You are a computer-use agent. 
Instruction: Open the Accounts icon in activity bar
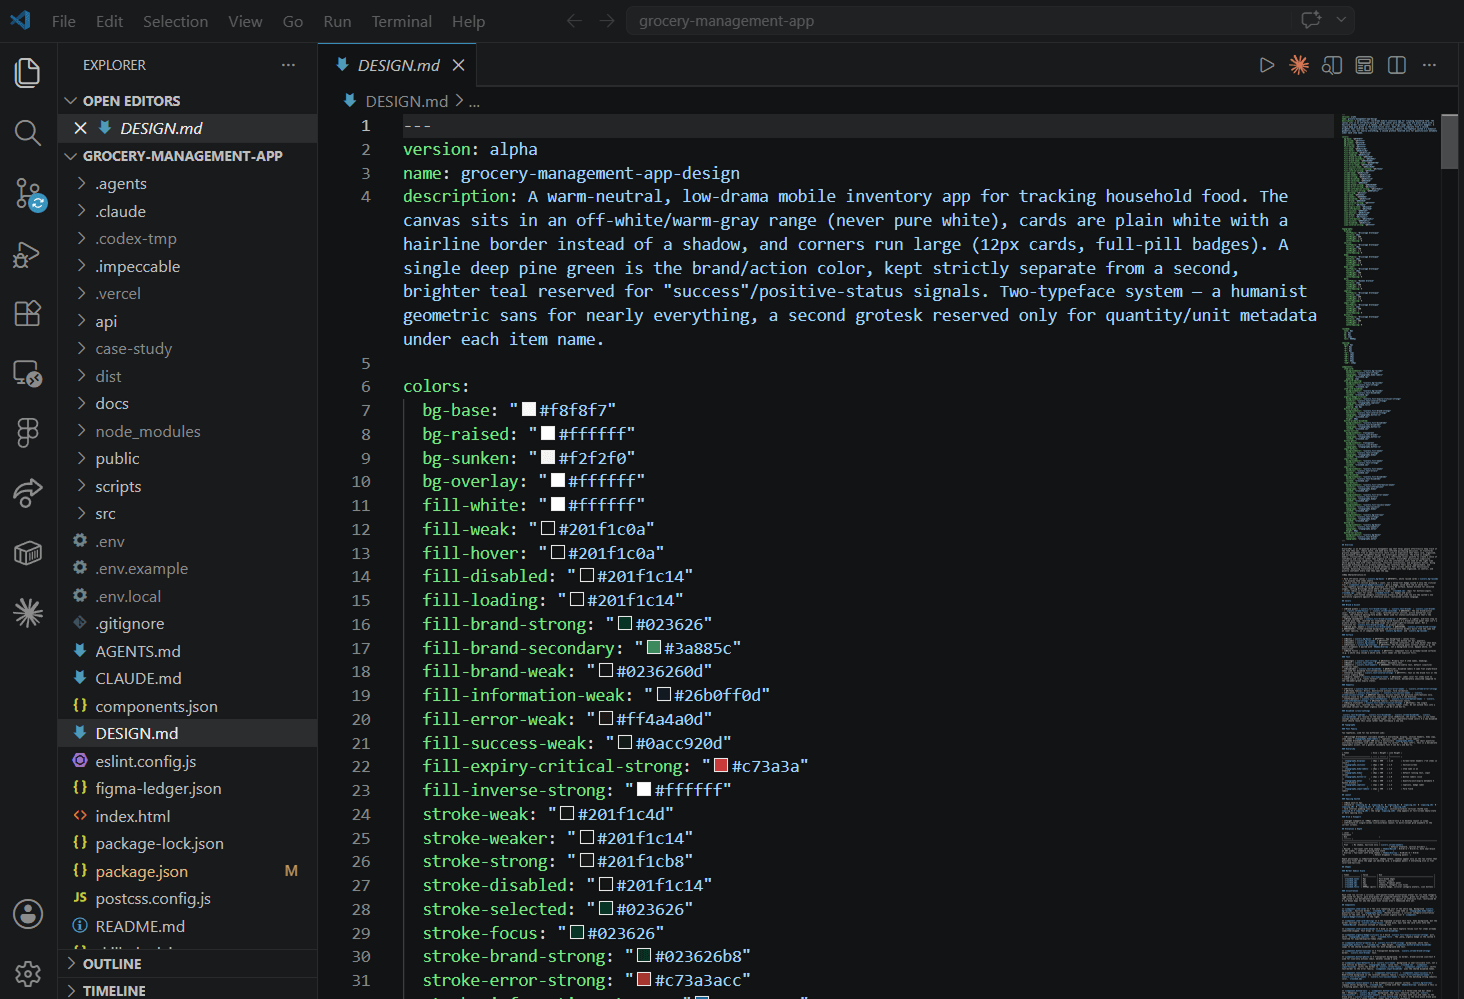(x=28, y=913)
